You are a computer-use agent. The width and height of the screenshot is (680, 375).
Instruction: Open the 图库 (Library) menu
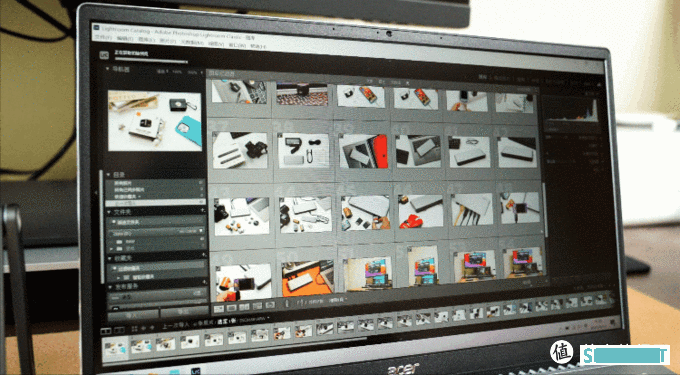click(146, 40)
